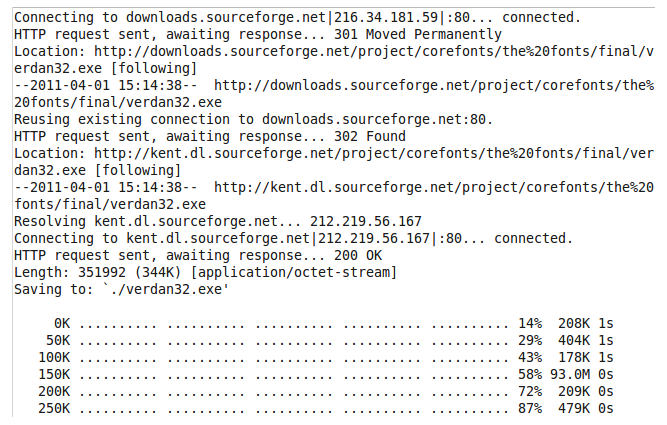
Task: Click the 'Resolving kent.dl.sourceforge.net' line
Action: pyautogui.click(x=150, y=221)
